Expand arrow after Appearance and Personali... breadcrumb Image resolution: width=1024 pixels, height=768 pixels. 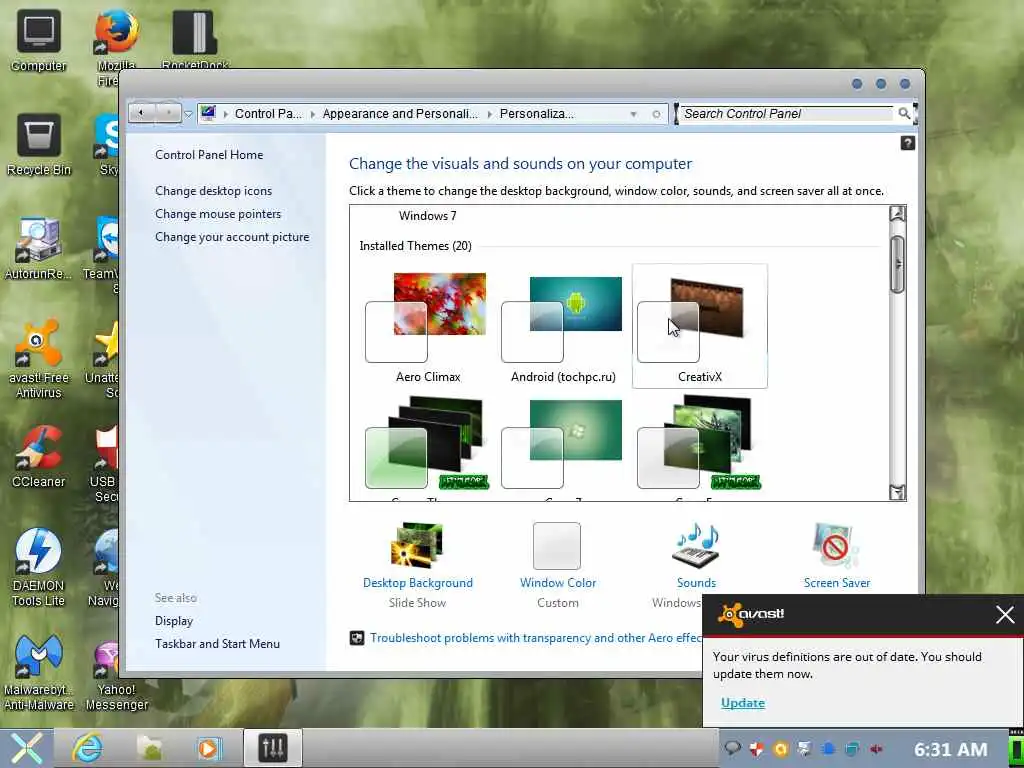490,114
